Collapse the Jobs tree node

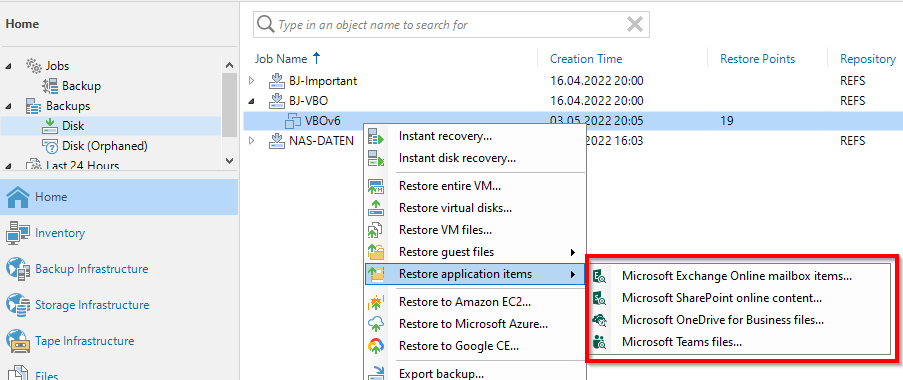(8, 66)
